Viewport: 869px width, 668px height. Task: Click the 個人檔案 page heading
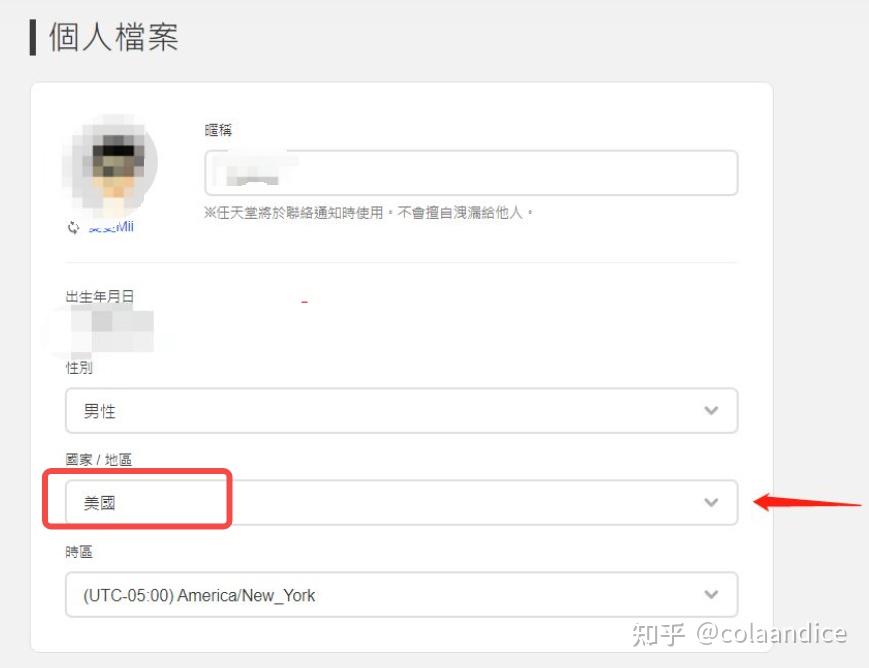[x=114, y=37]
